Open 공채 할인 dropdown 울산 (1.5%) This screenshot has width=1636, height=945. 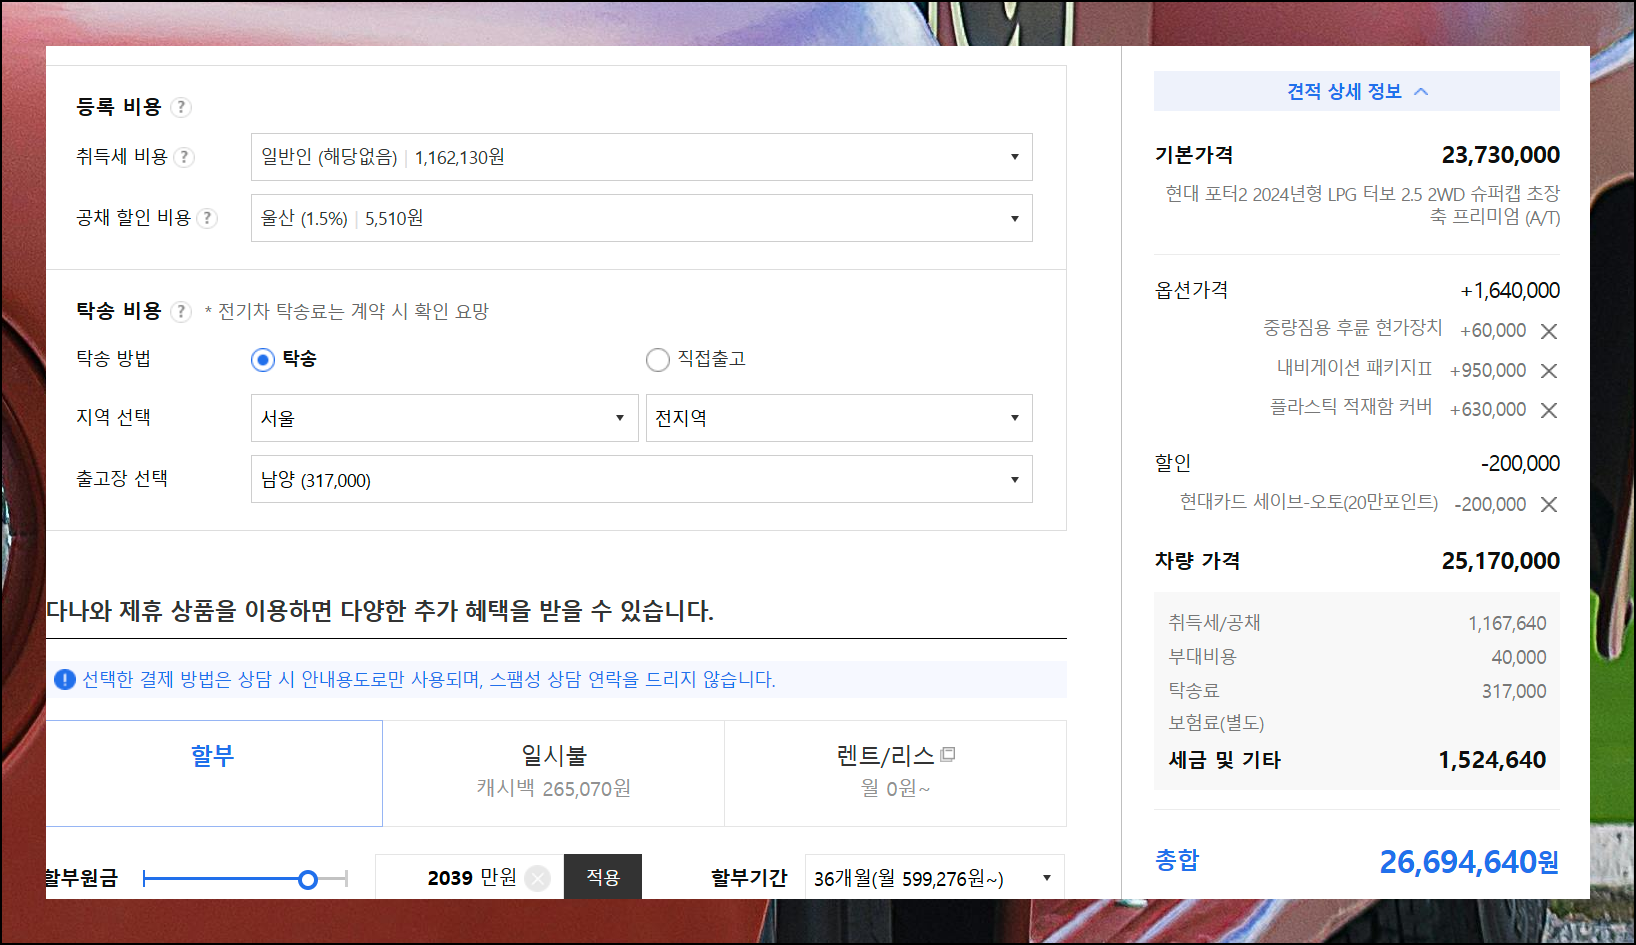pos(641,218)
